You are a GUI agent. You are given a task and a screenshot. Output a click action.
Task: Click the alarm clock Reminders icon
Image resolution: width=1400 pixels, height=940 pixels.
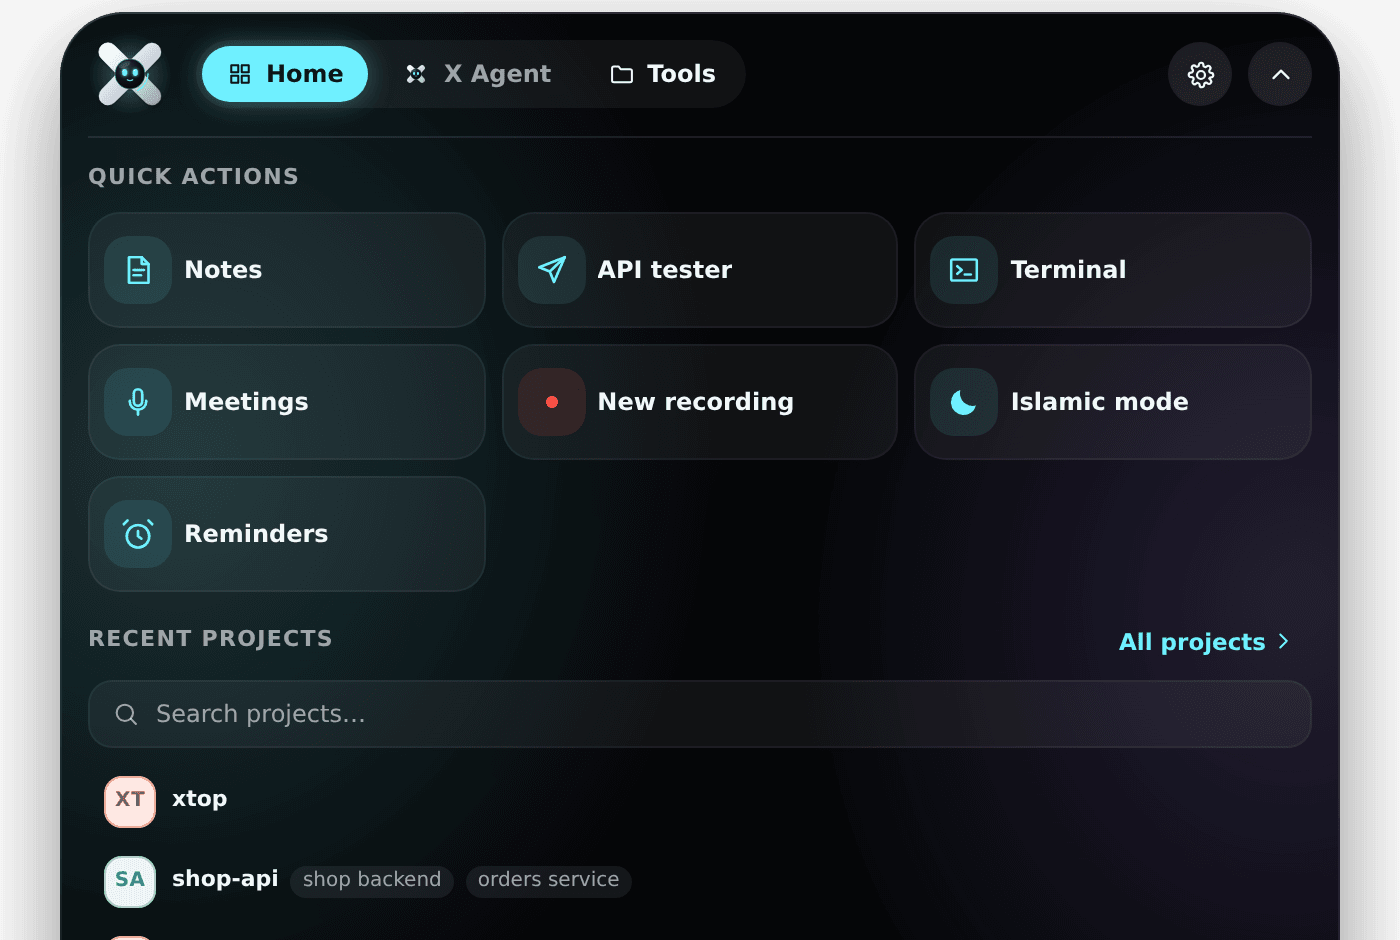(138, 534)
